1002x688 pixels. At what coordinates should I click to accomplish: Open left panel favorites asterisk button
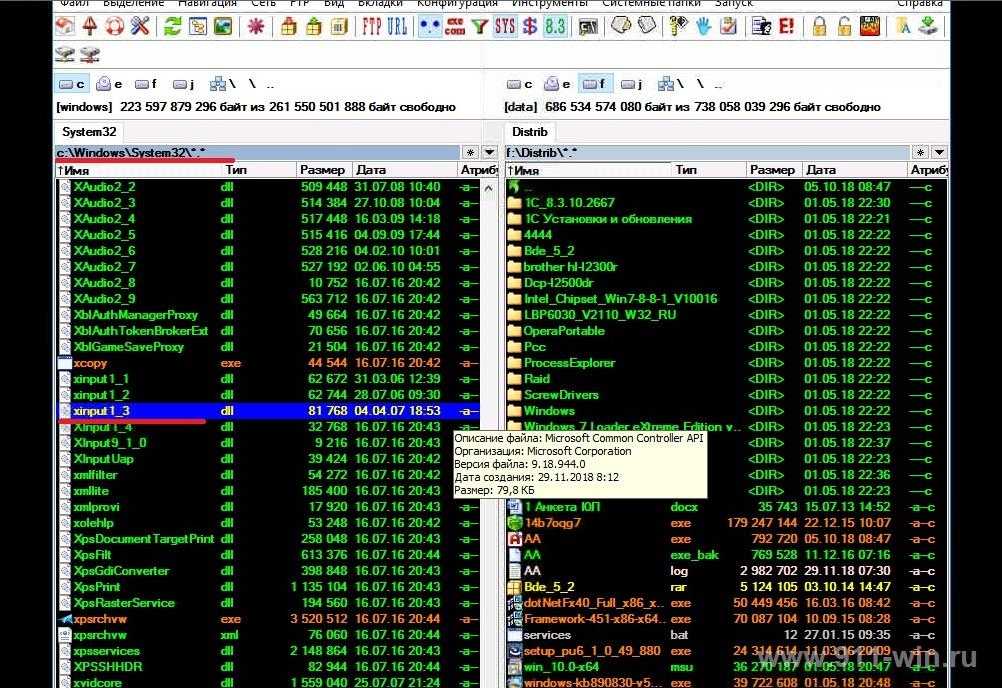tap(470, 152)
